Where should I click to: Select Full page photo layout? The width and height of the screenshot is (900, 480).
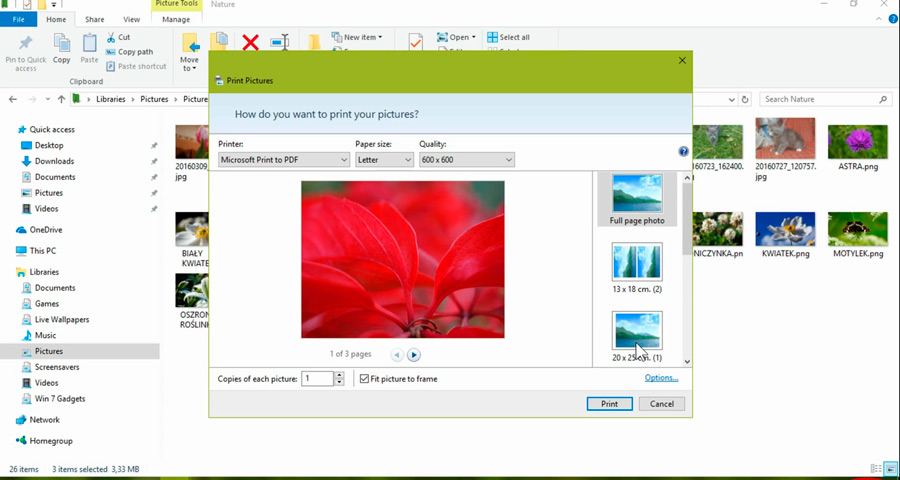[637, 199]
